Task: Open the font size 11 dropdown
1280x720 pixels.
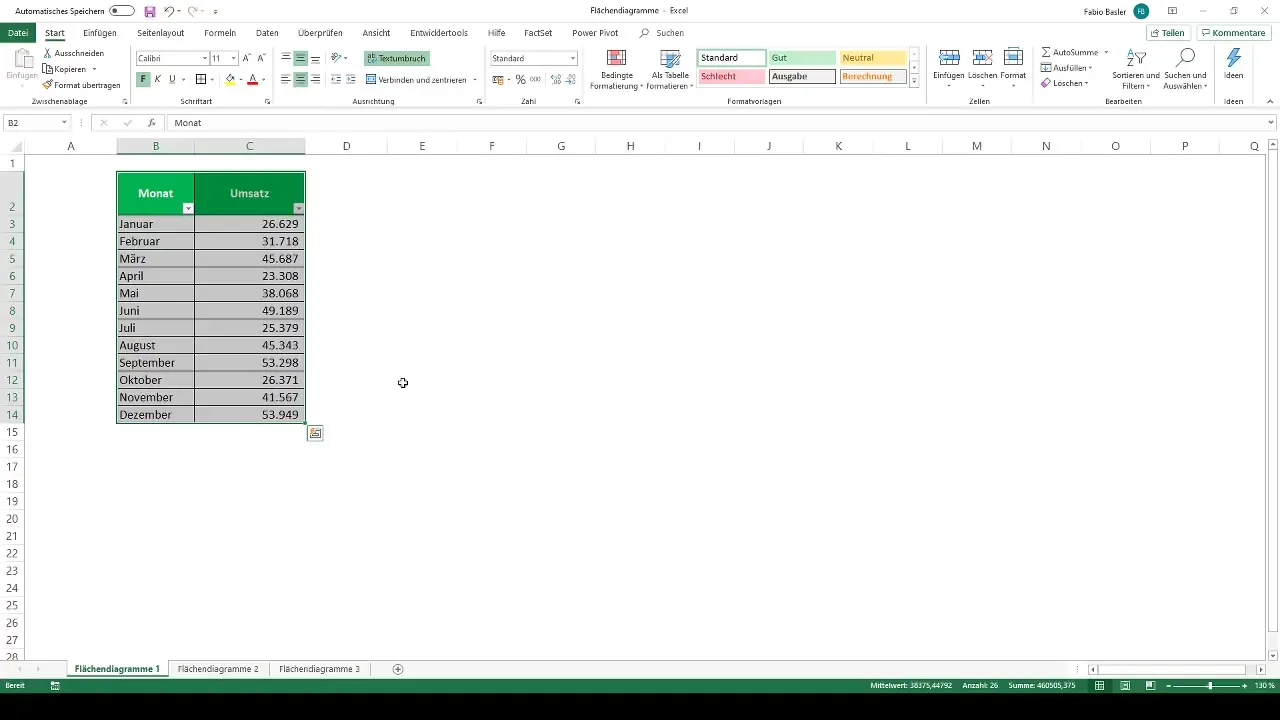Action: coord(234,59)
